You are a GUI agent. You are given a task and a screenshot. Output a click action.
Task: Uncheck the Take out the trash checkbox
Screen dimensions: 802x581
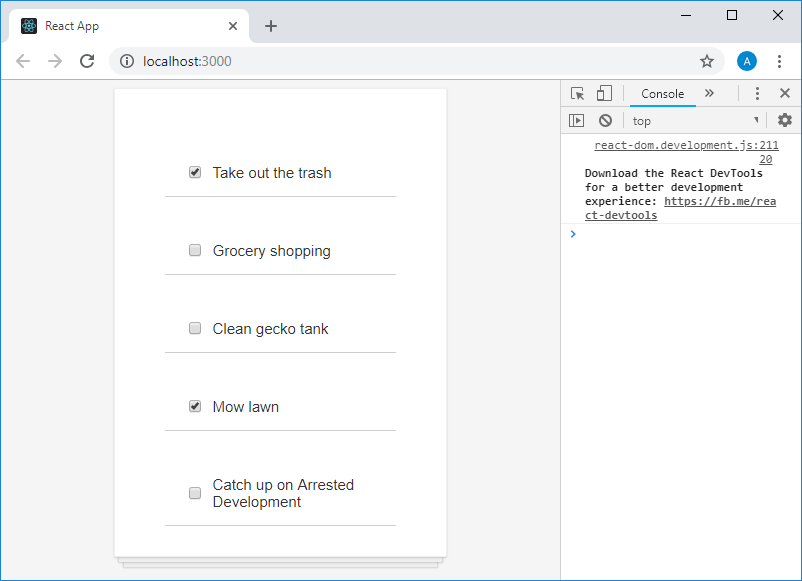pos(195,172)
